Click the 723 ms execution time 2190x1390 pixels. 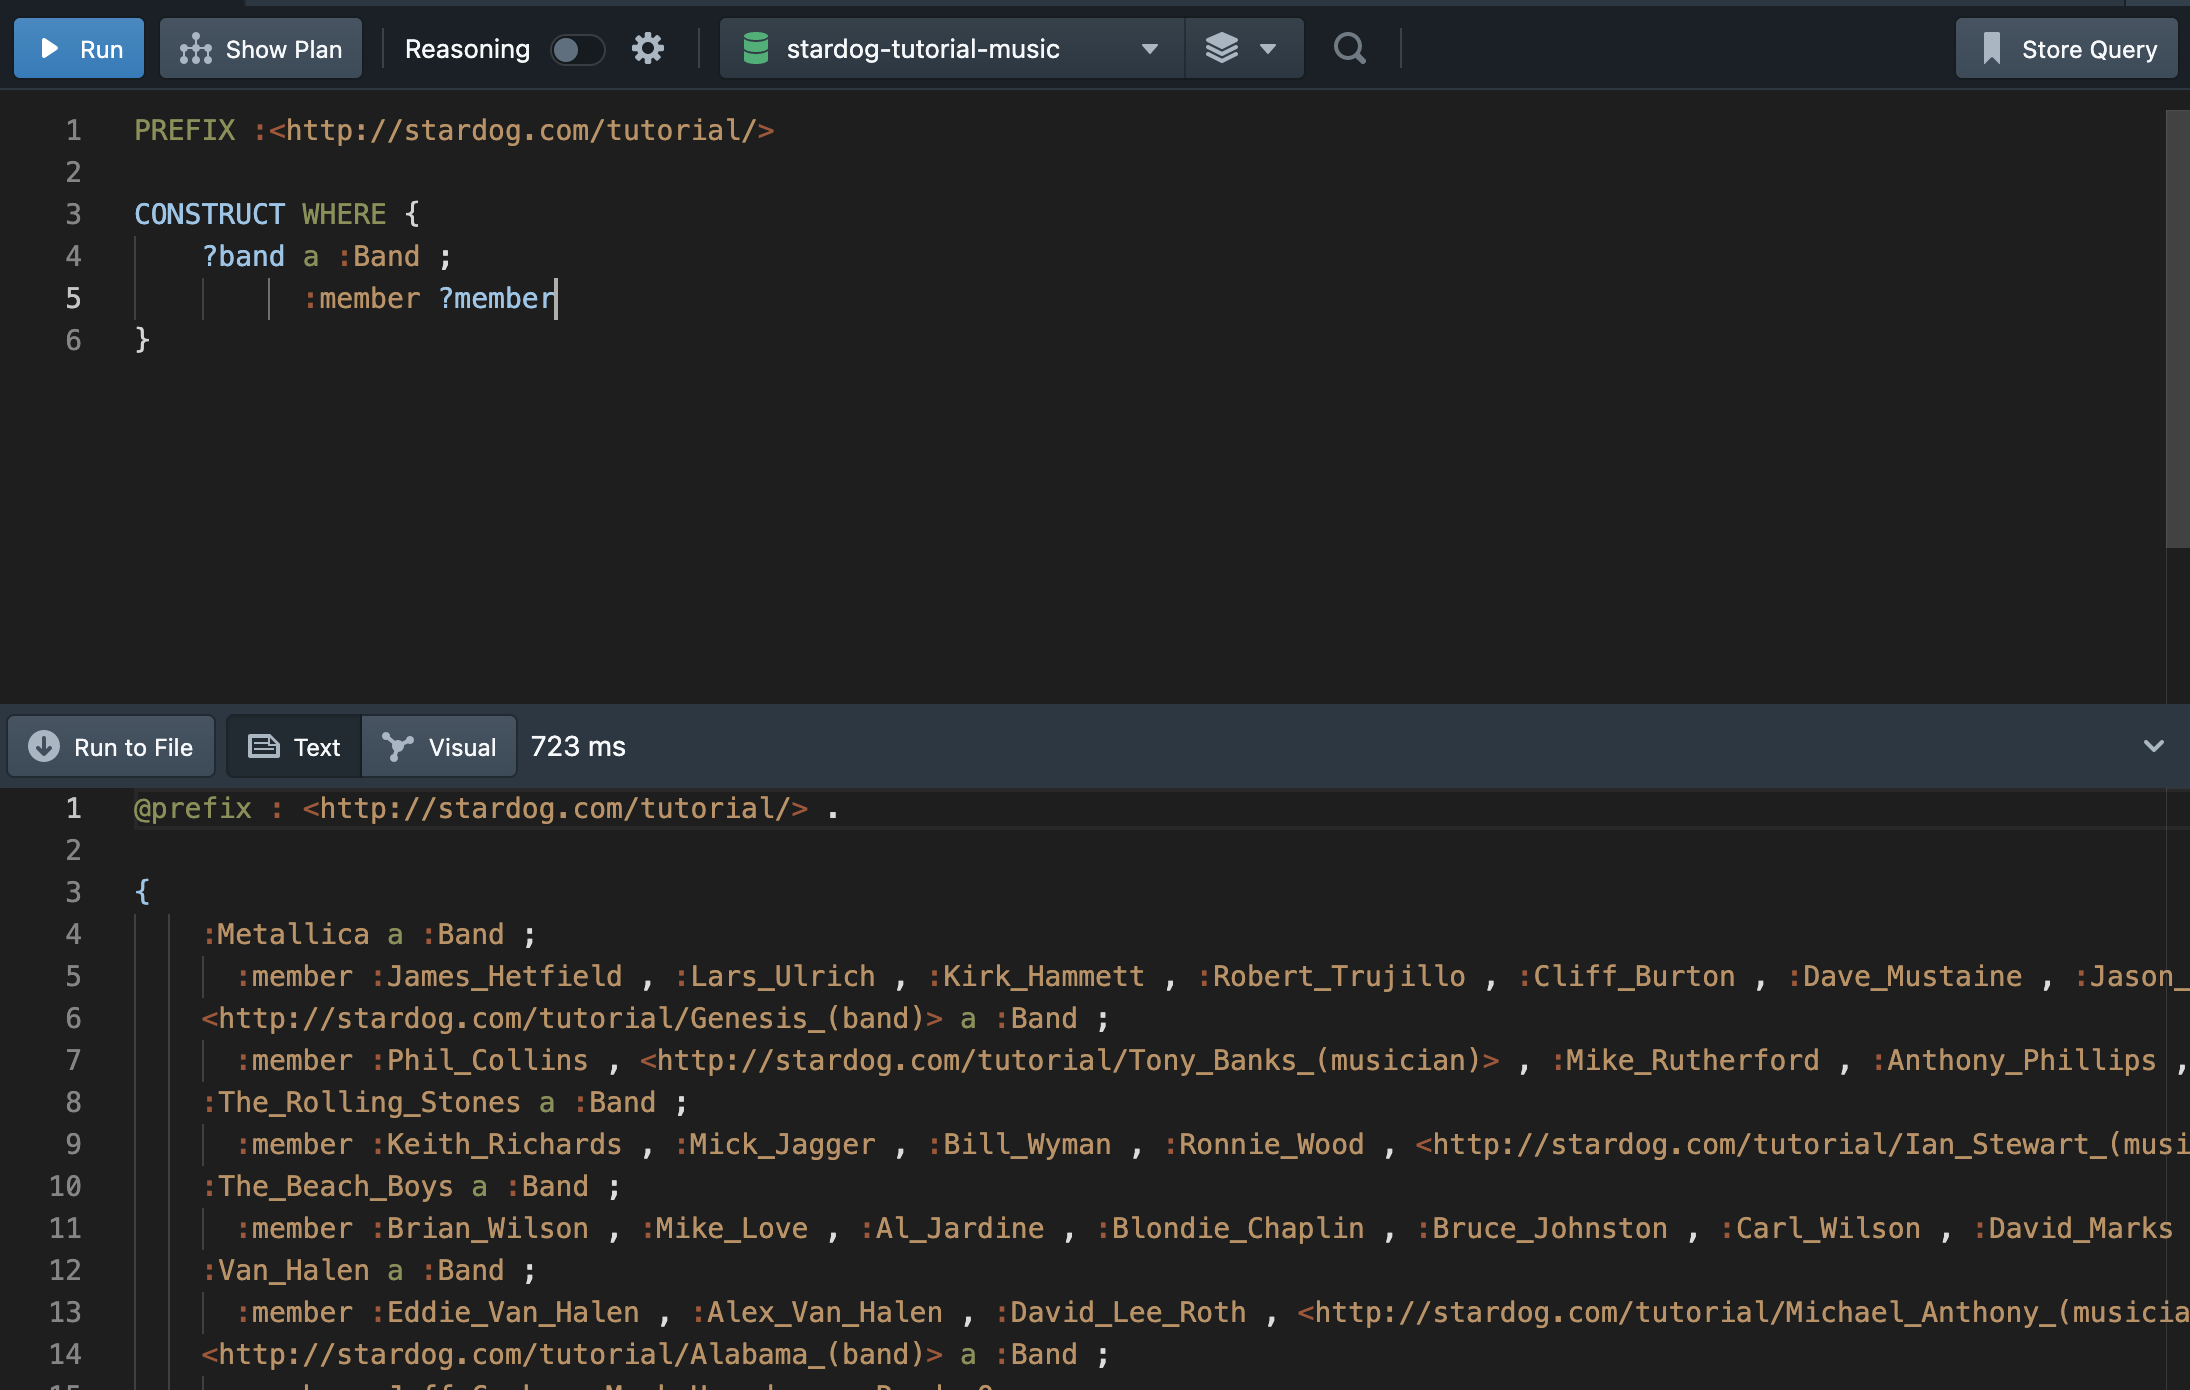click(578, 746)
